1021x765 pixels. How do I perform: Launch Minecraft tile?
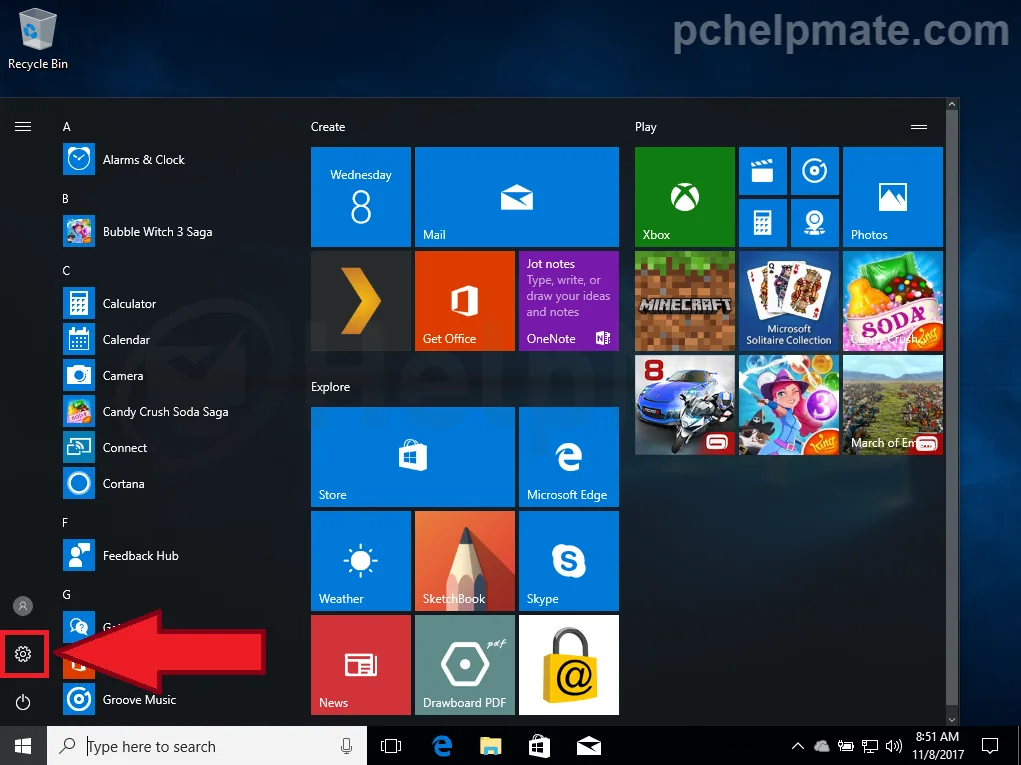pos(685,301)
